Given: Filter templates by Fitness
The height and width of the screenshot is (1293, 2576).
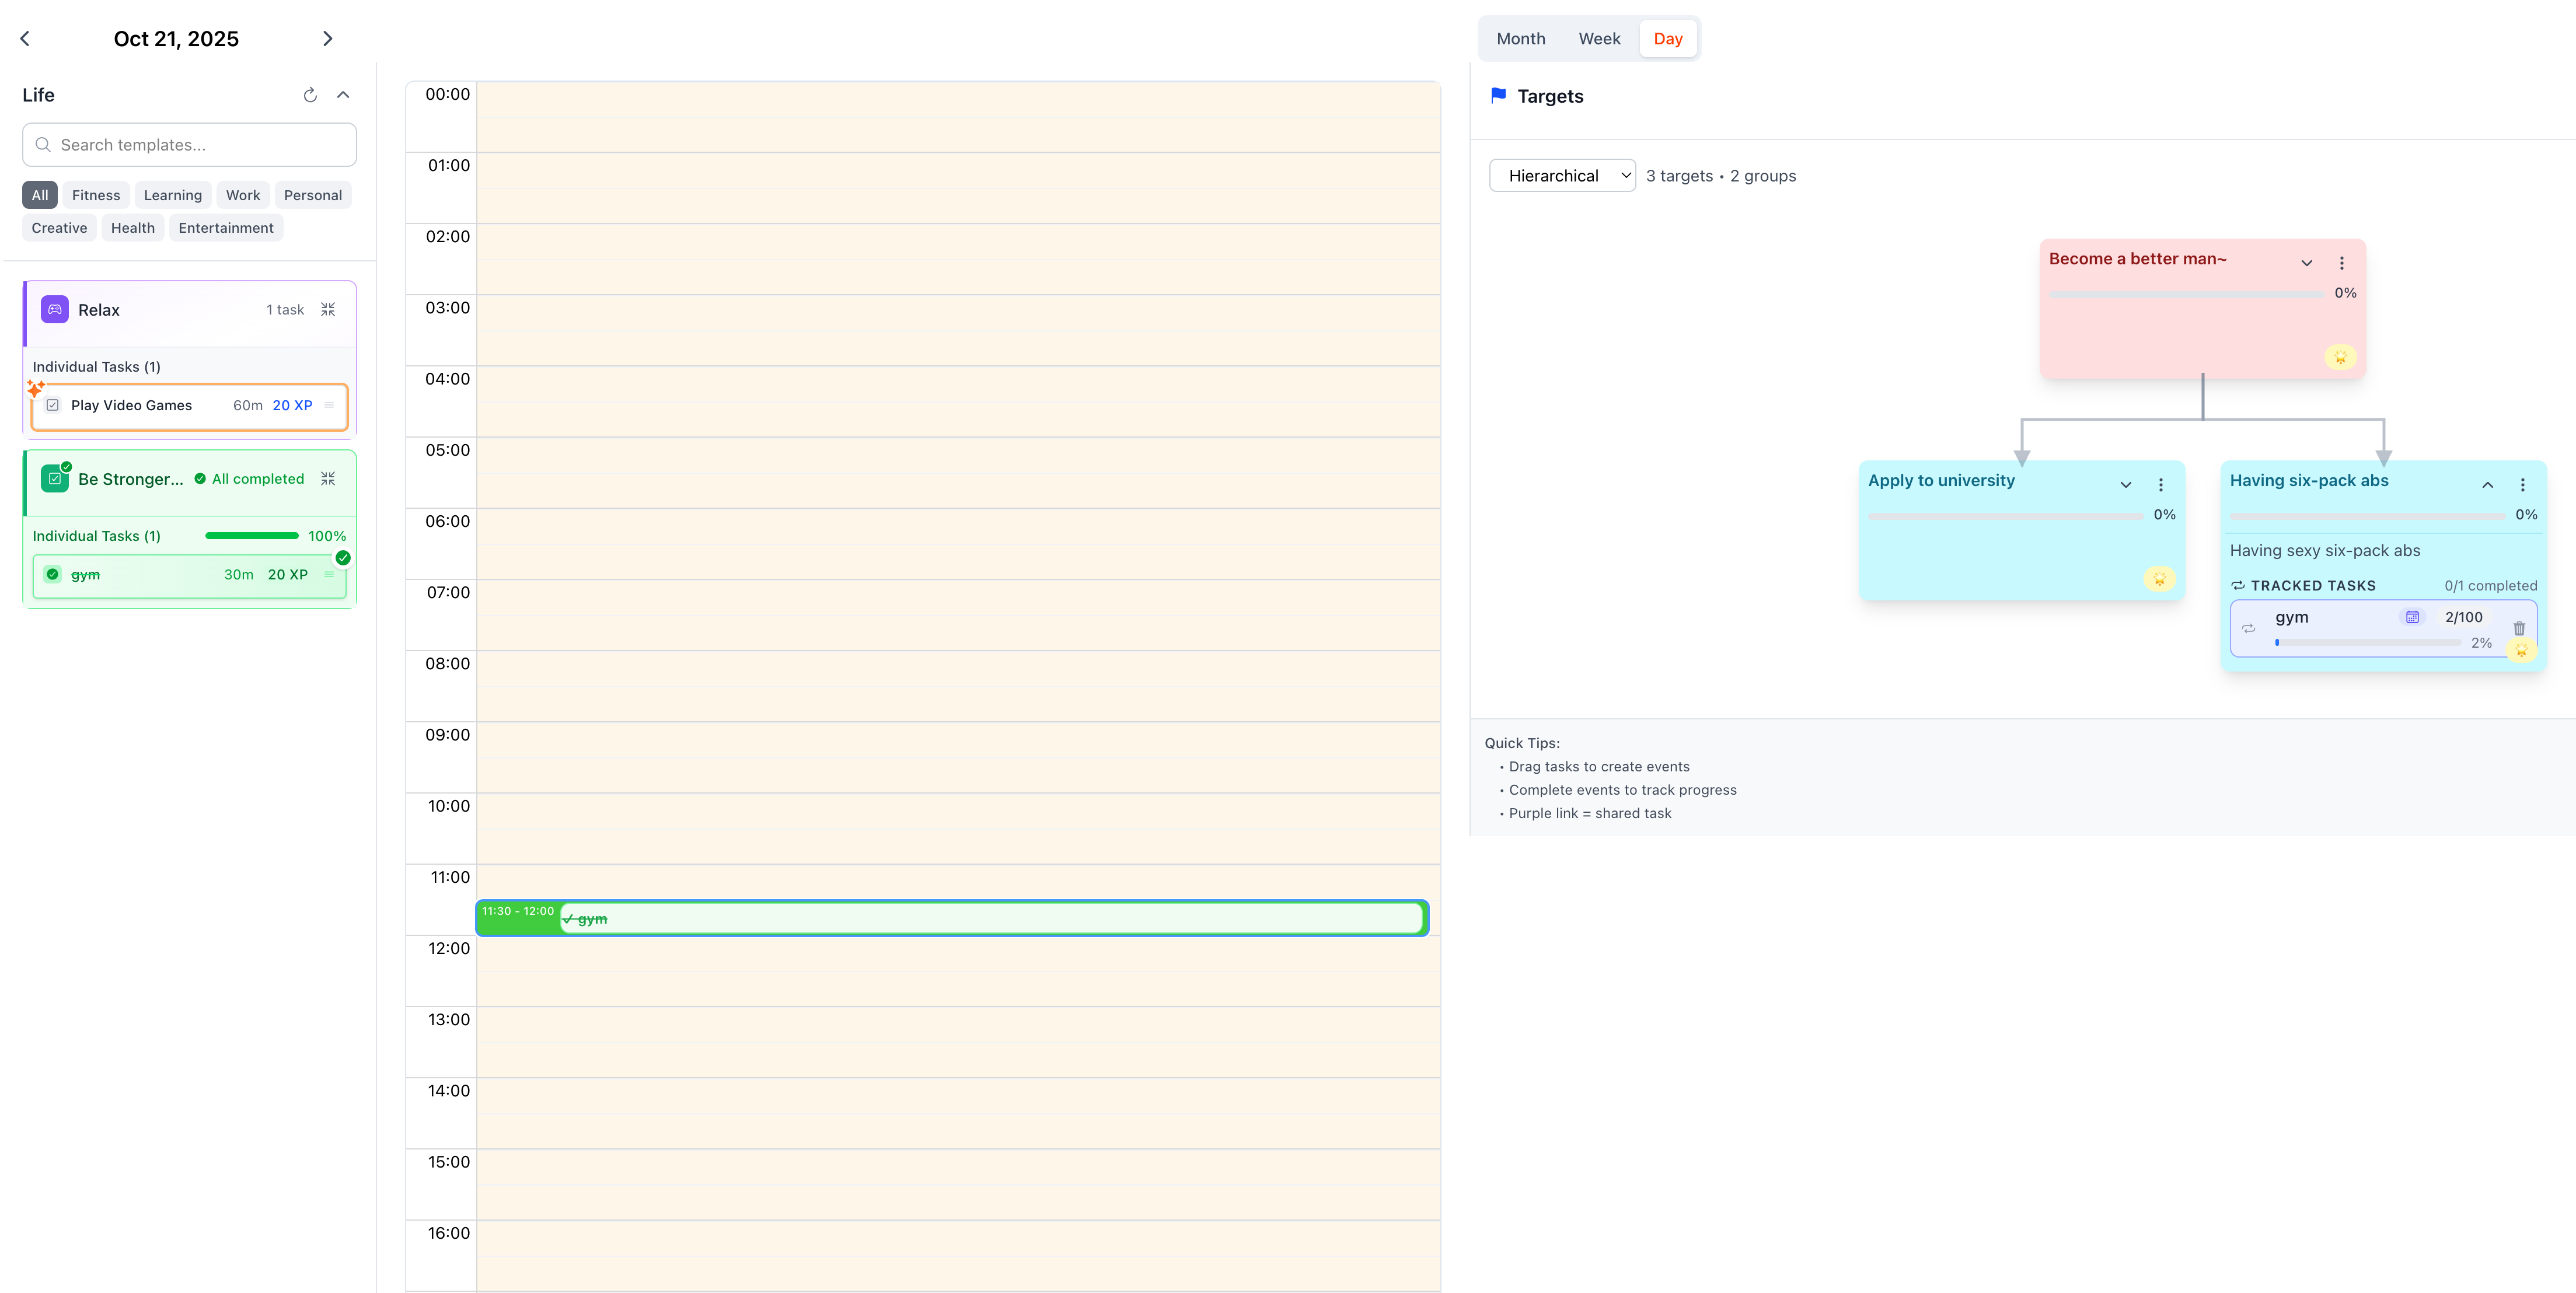Looking at the screenshot, I should coord(96,195).
